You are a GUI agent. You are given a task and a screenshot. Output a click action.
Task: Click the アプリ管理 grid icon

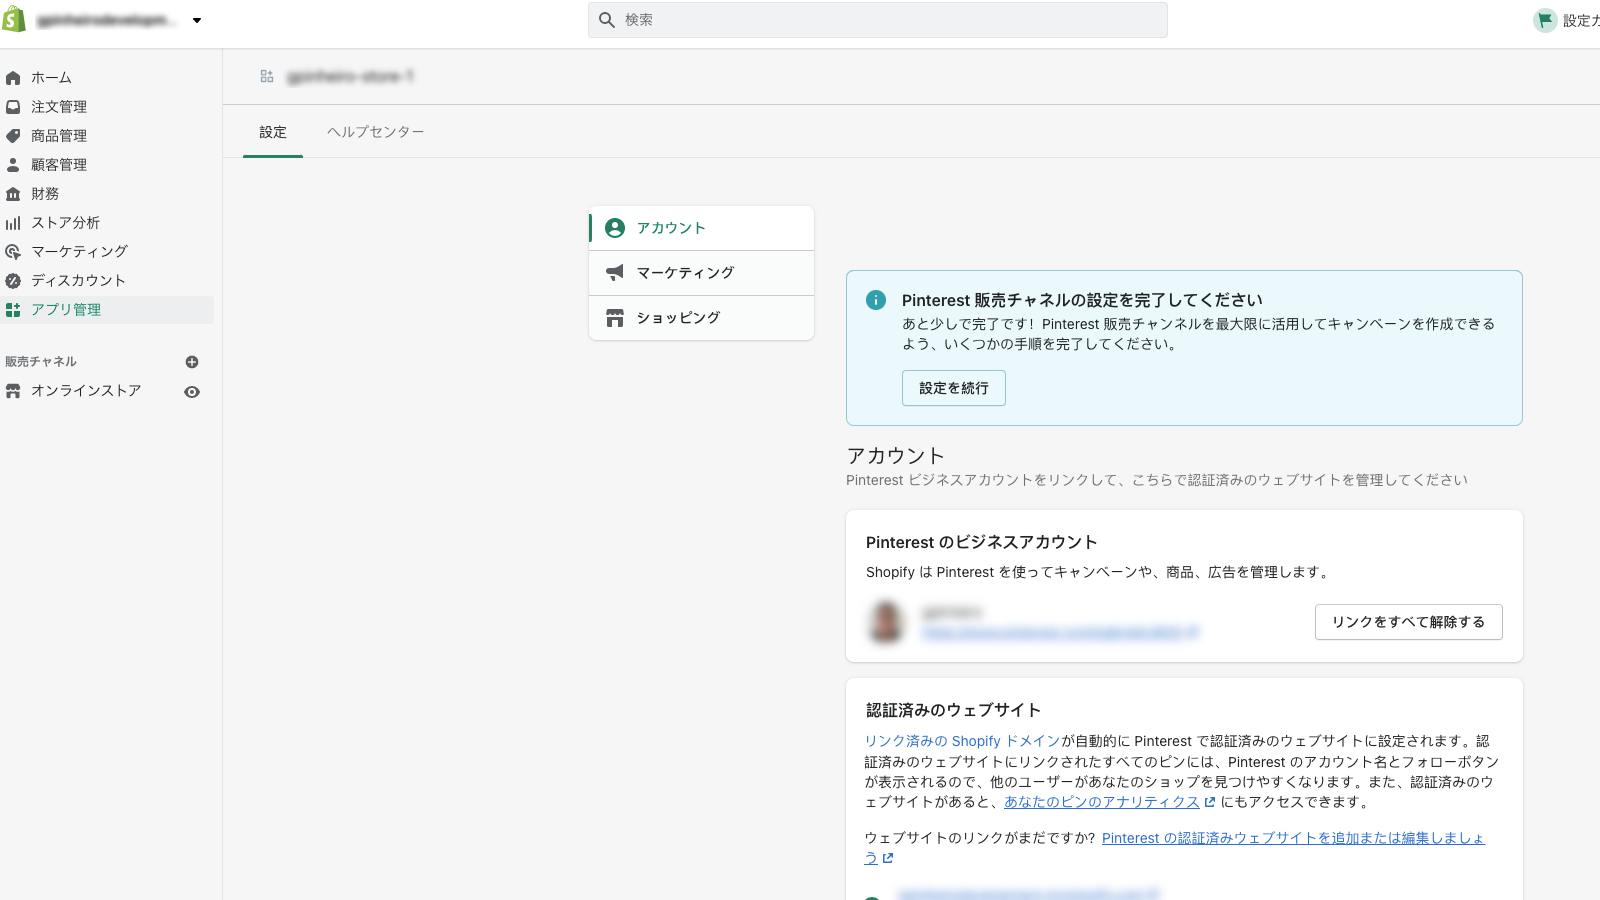tap(13, 310)
